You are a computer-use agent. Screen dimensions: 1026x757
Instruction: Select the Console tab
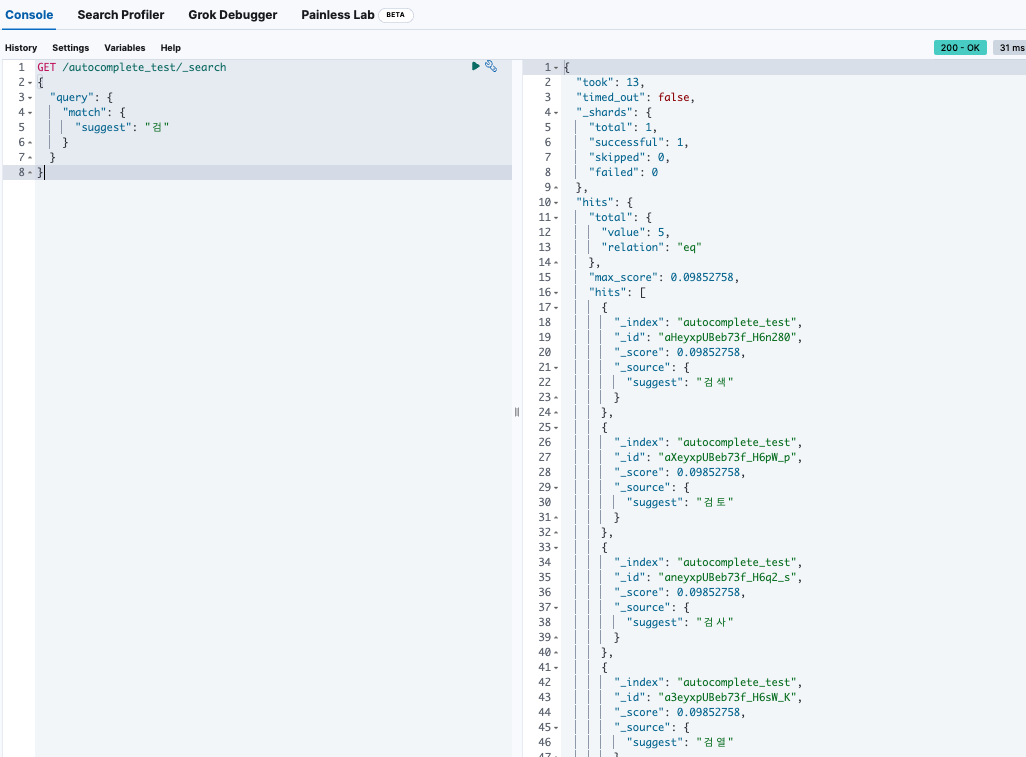pyautogui.click(x=29, y=15)
